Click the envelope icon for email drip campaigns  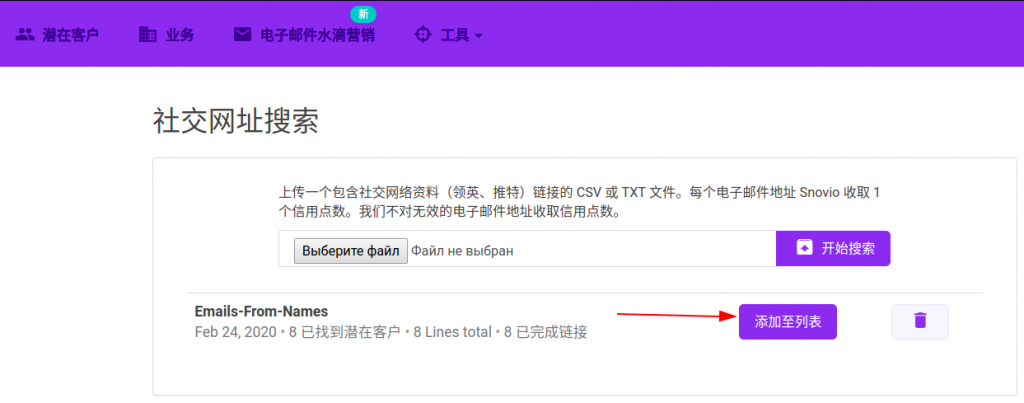[242, 35]
